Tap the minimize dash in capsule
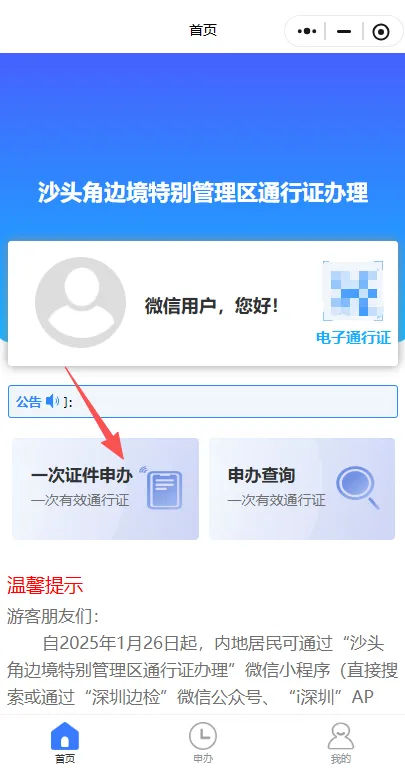Image resolution: width=405 pixels, height=768 pixels. point(344,31)
